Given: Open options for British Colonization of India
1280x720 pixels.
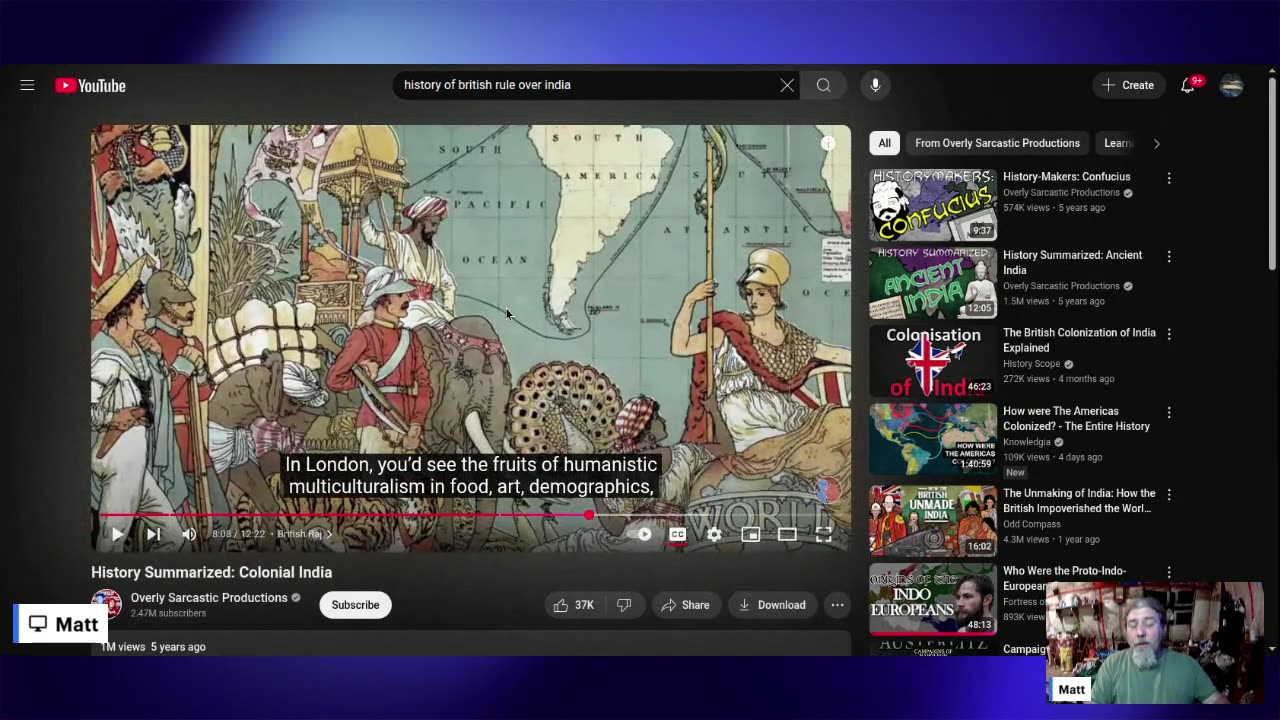Looking at the screenshot, I should 1169,334.
